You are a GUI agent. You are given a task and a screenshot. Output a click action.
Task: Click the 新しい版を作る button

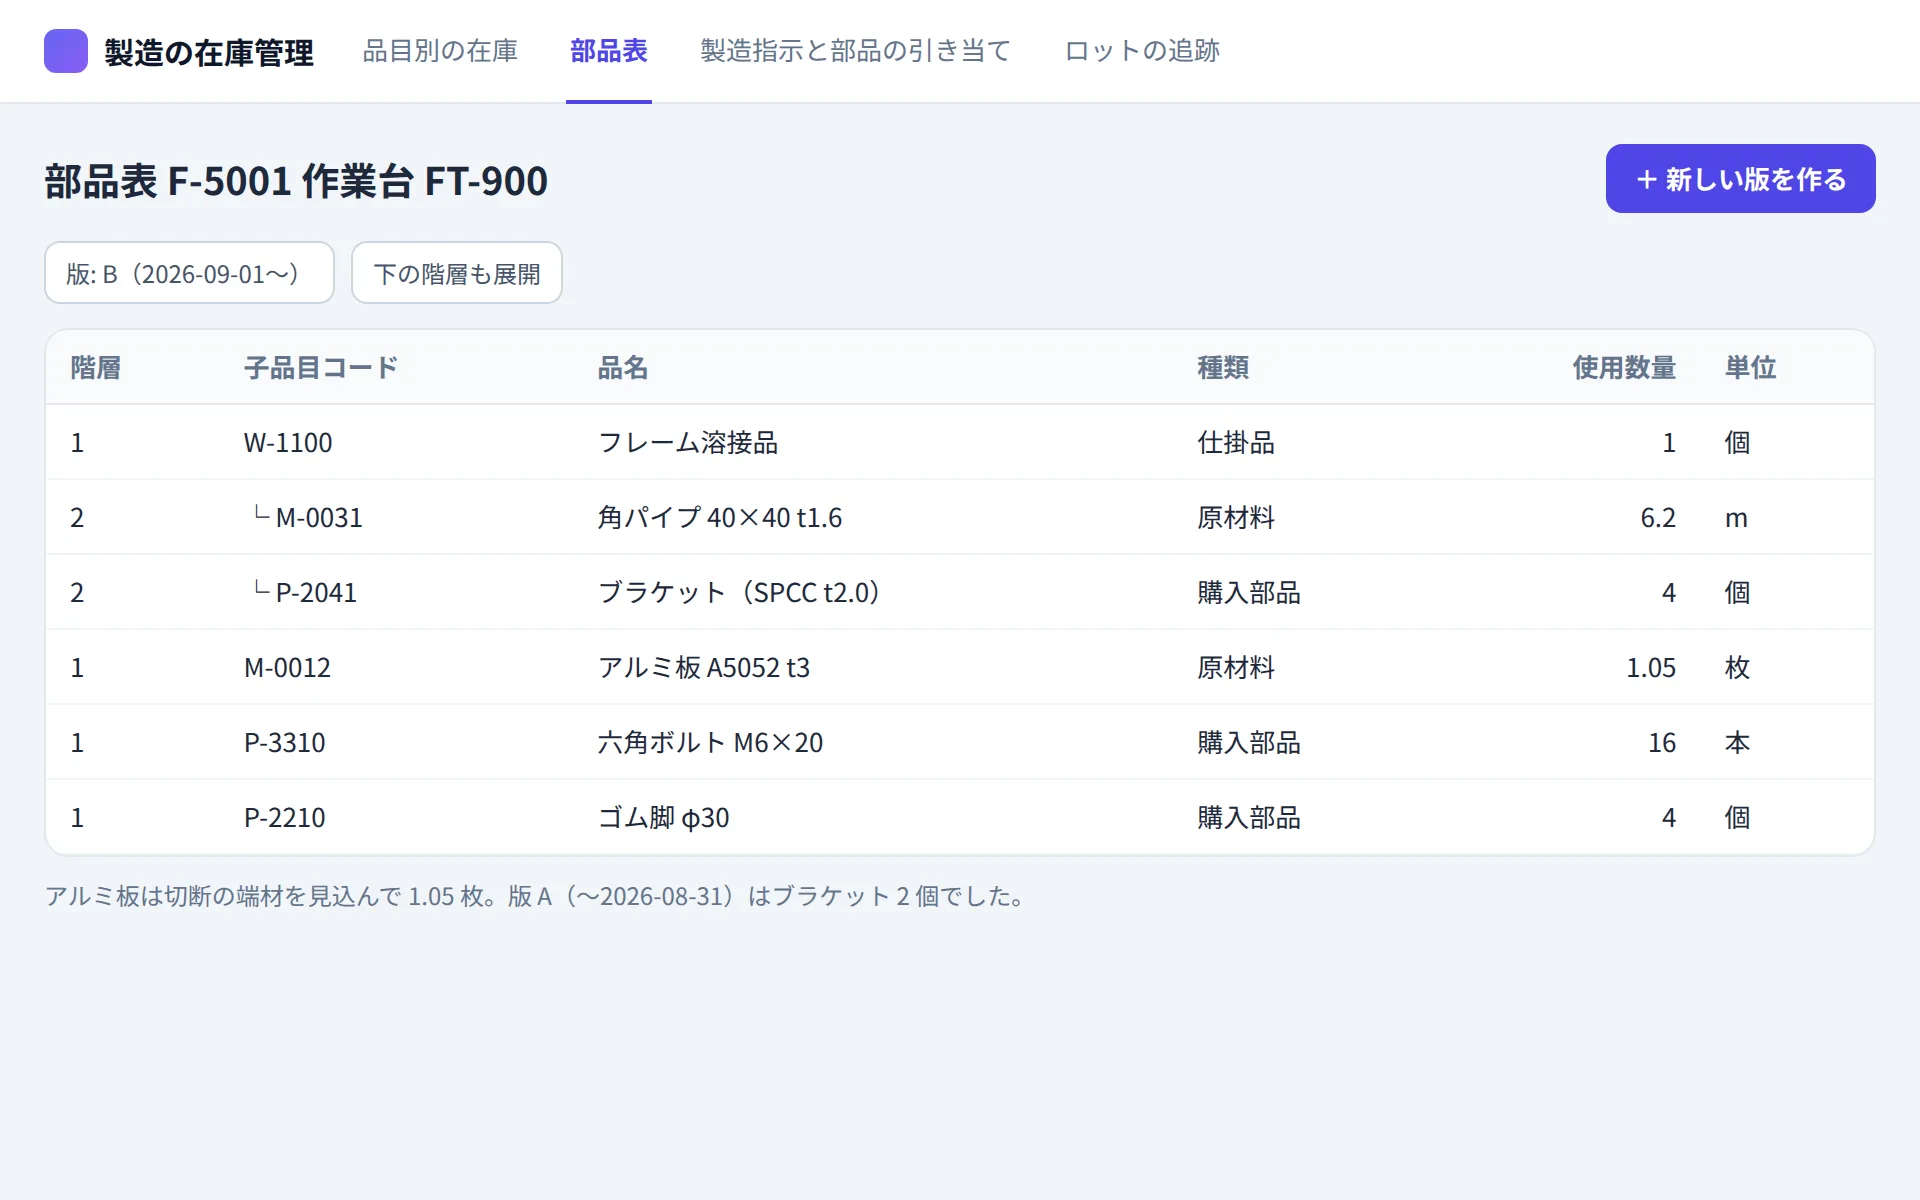tap(1740, 179)
